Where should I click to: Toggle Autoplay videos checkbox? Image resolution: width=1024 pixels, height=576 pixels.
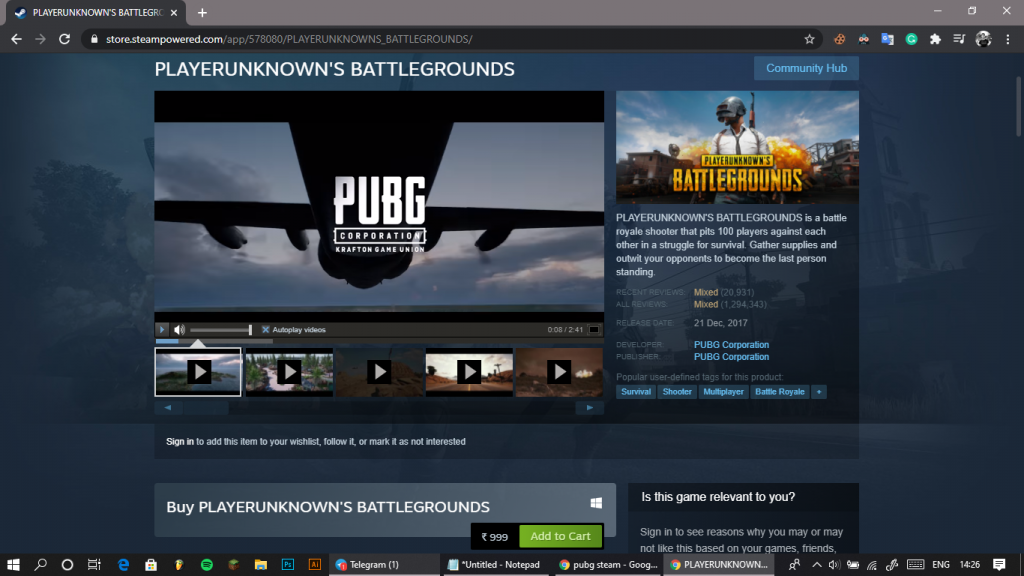(x=265, y=330)
